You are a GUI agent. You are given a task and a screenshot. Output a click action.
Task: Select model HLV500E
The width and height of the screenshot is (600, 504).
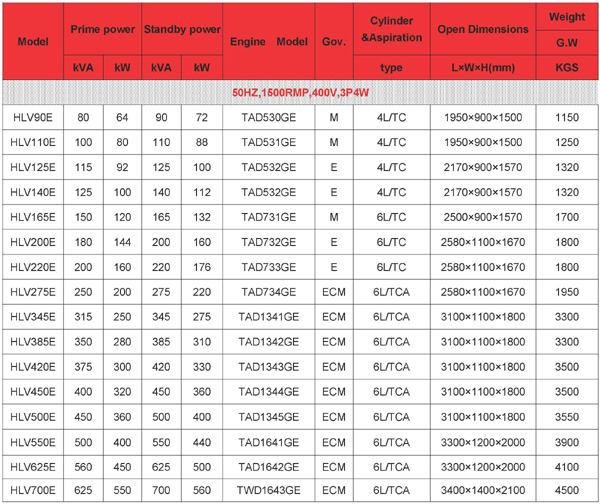(33, 417)
